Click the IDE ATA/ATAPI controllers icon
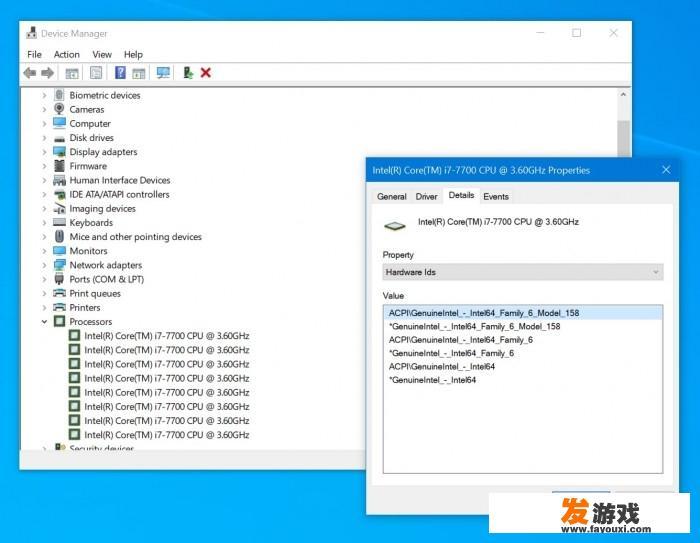700x543 pixels. pyautogui.click(x=59, y=194)
